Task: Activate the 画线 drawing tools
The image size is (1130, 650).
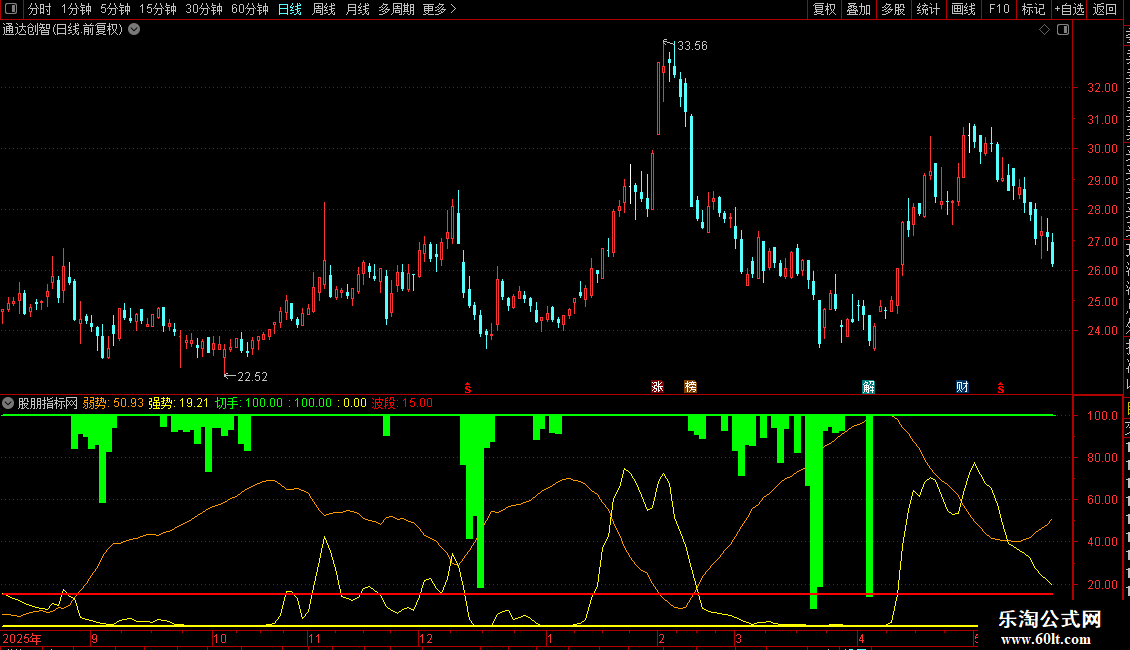Action: [963, 9]
